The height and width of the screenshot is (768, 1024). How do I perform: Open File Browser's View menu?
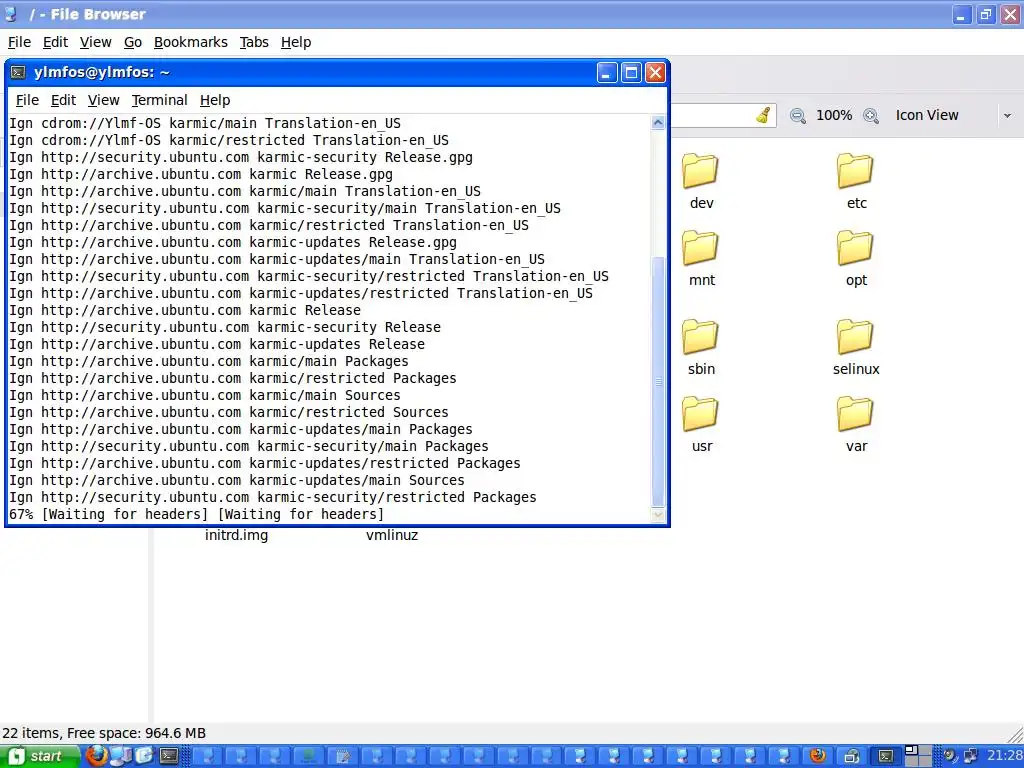click(x=95, y=42)
